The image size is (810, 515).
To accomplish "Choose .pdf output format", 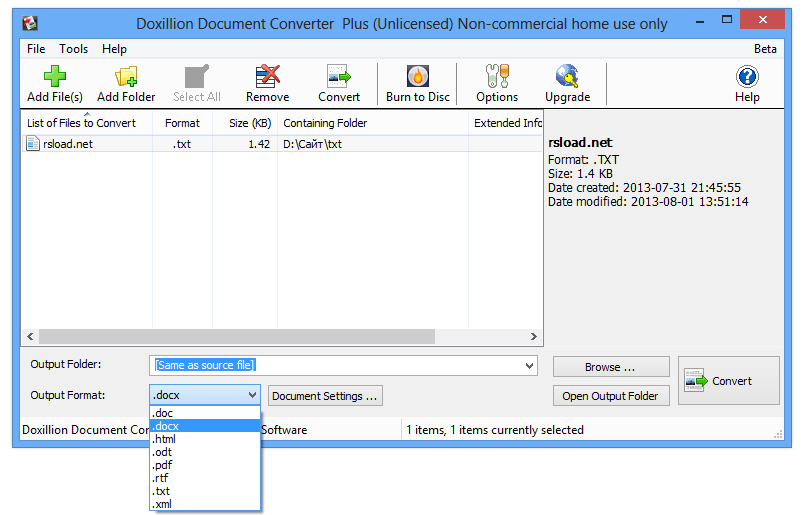I will 205,465.
